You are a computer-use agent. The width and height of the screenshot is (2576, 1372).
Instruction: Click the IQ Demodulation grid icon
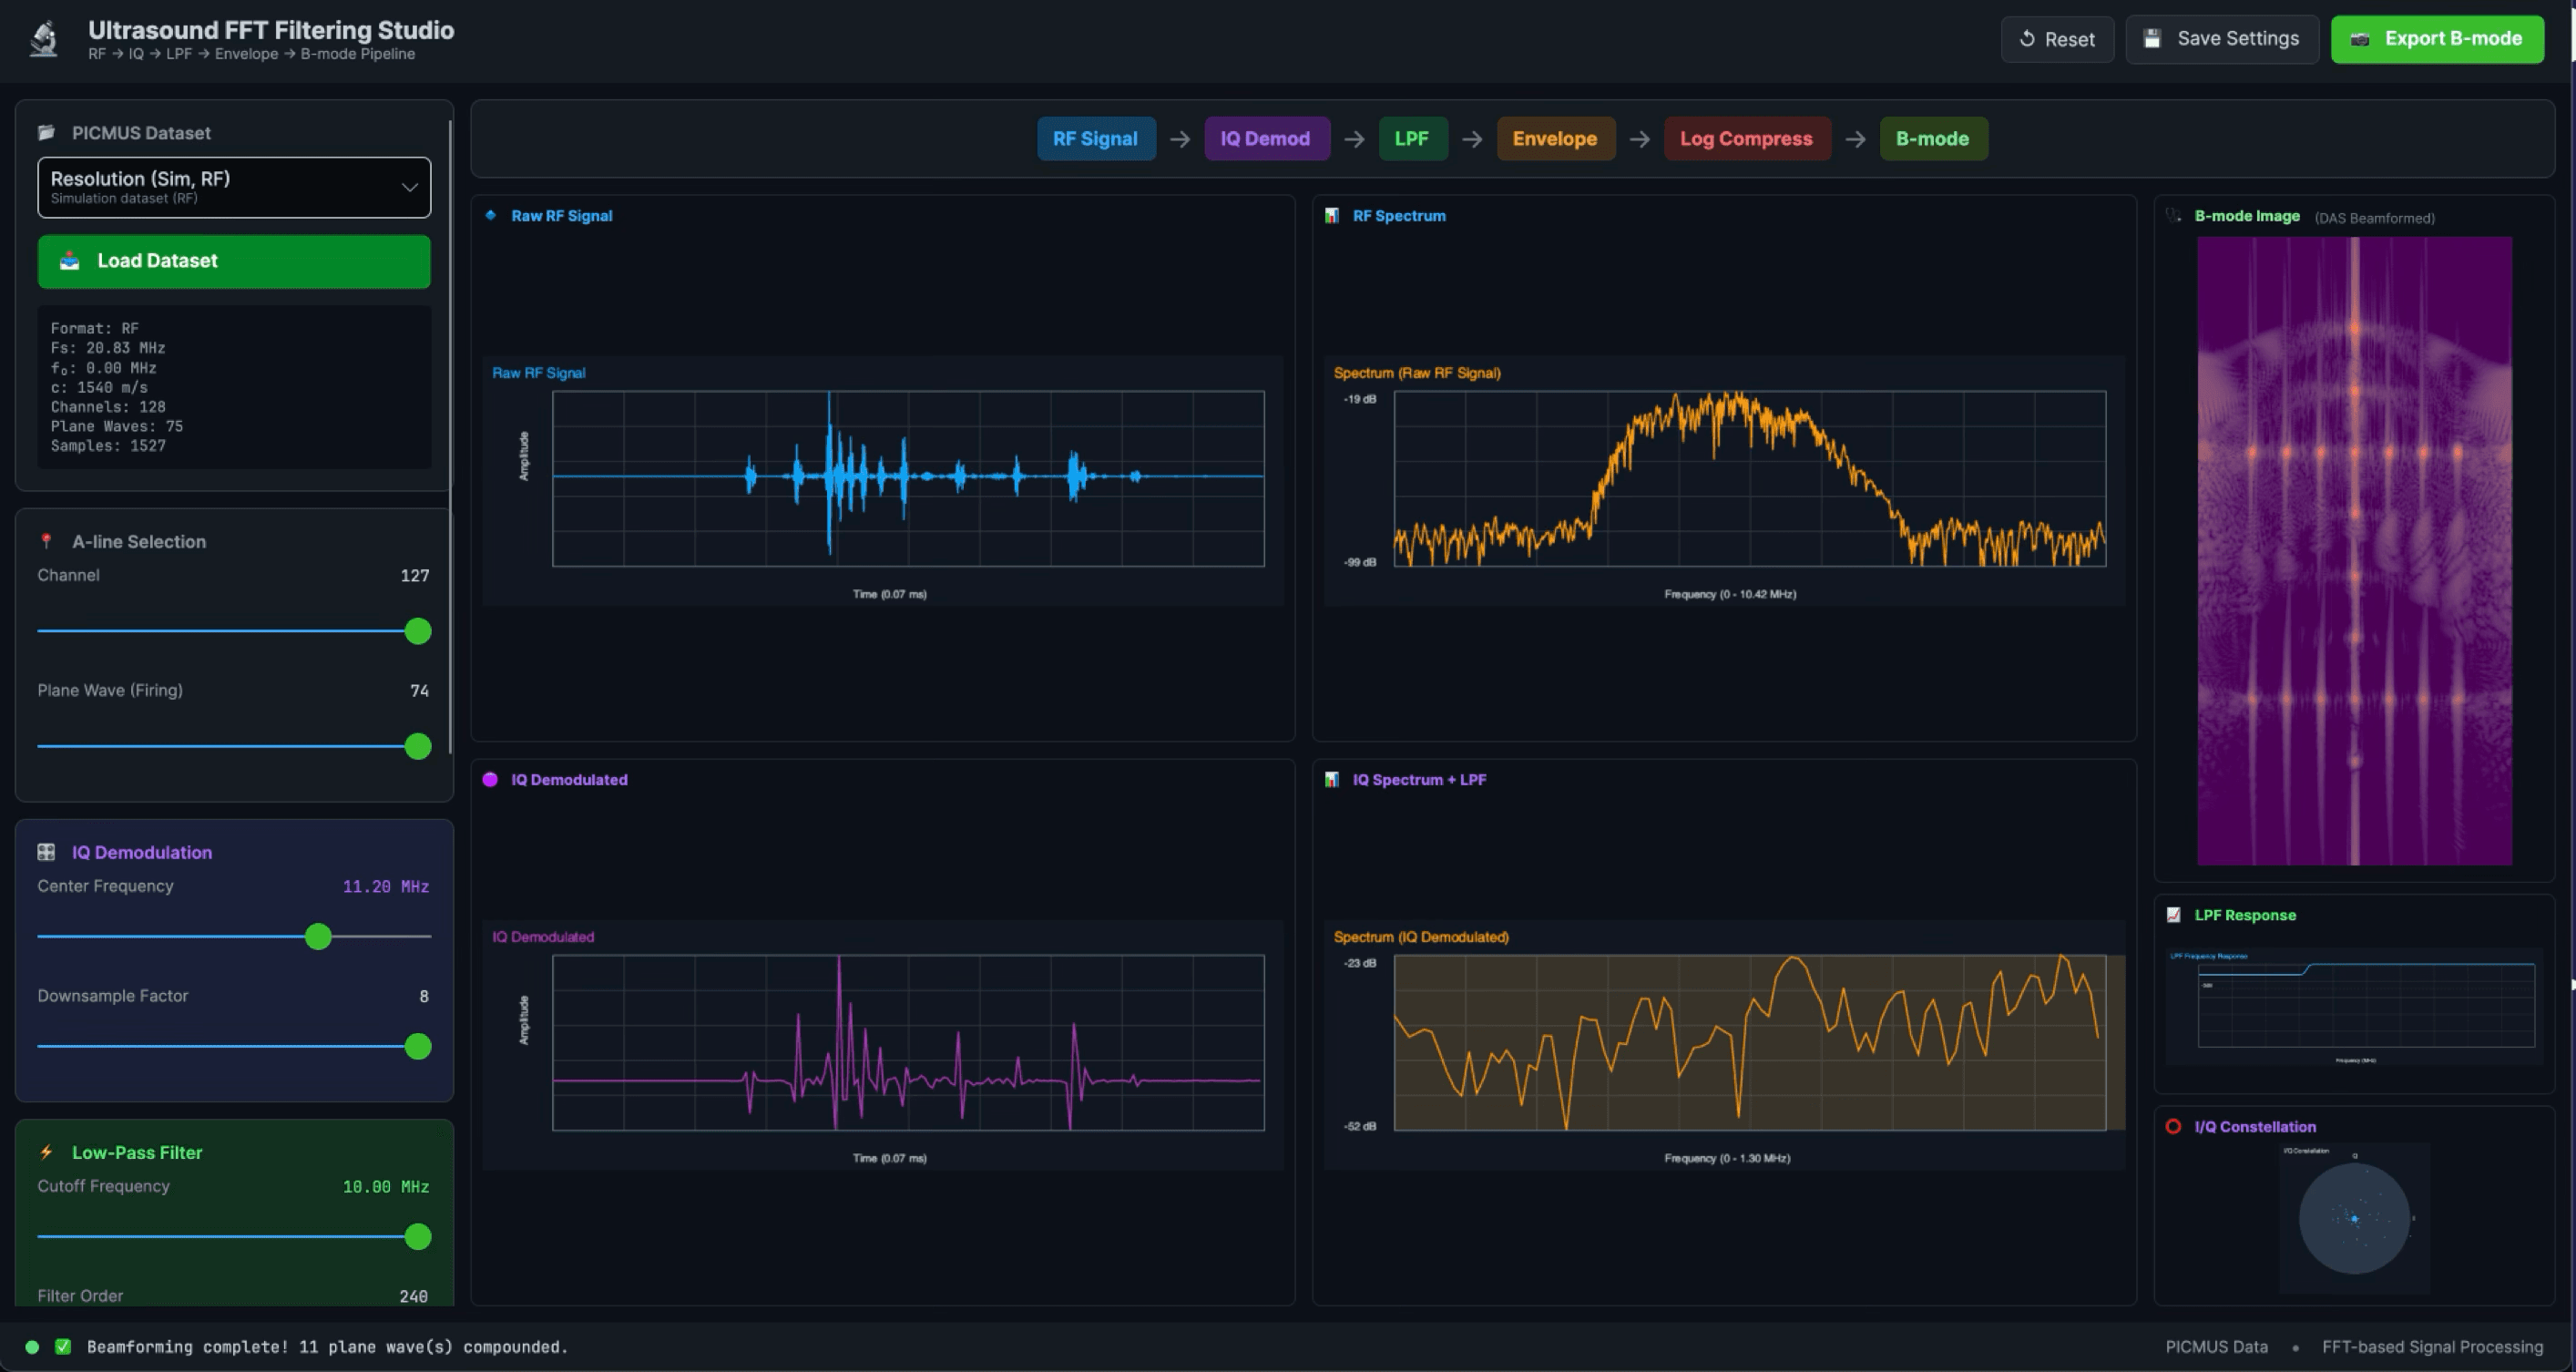pyautogui.click(x=46, y=852)
